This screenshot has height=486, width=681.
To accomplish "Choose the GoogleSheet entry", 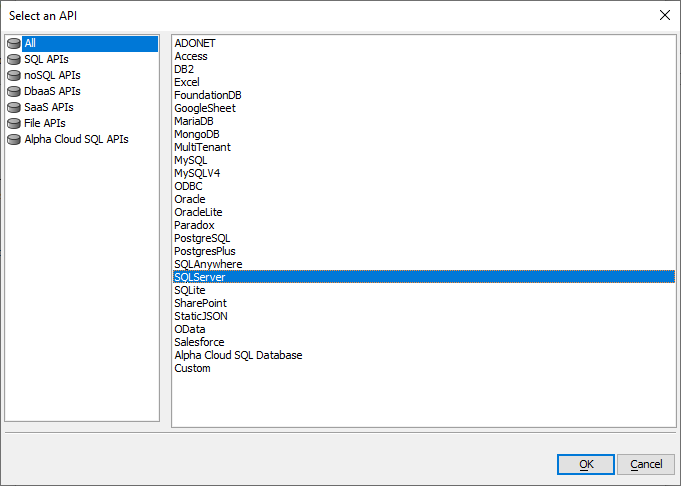I will pyautogui.click(x=205, y=109).
